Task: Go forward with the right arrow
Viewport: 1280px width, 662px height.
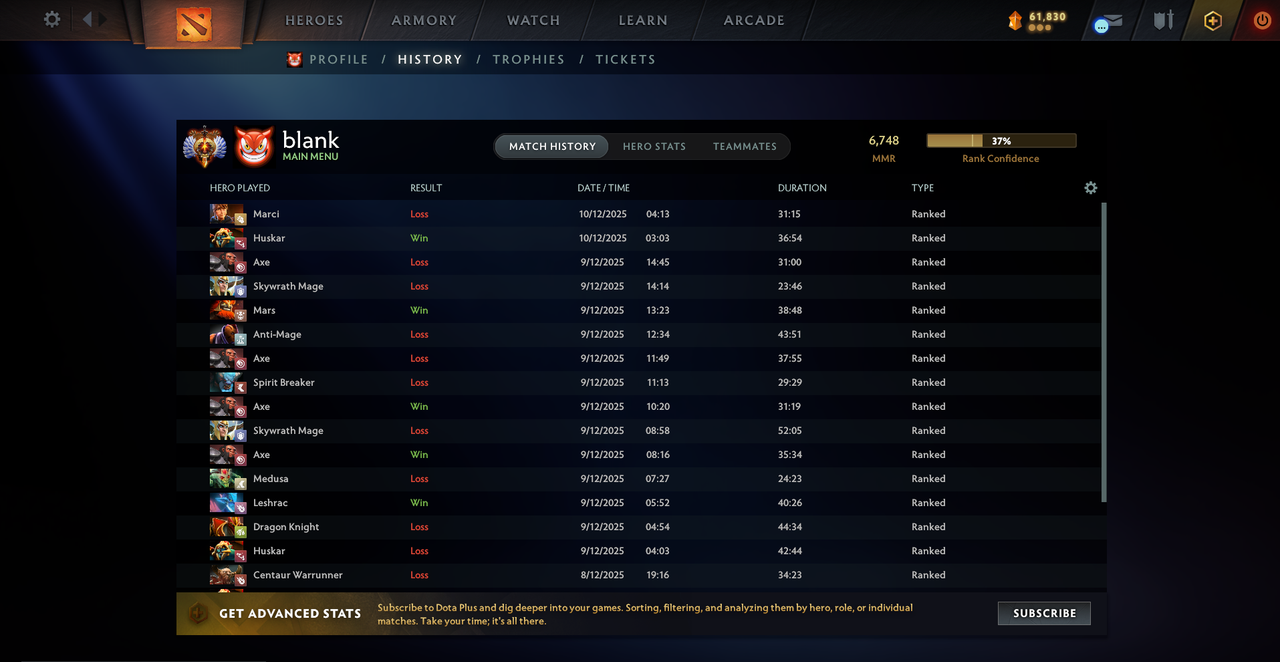Action: click(x=101, y=19)
